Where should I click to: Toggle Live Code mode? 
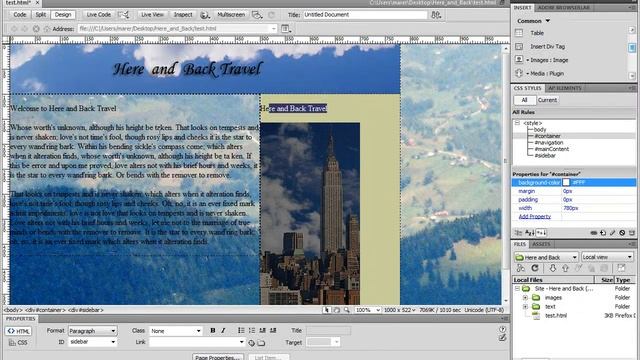click(x=98, y=15)
